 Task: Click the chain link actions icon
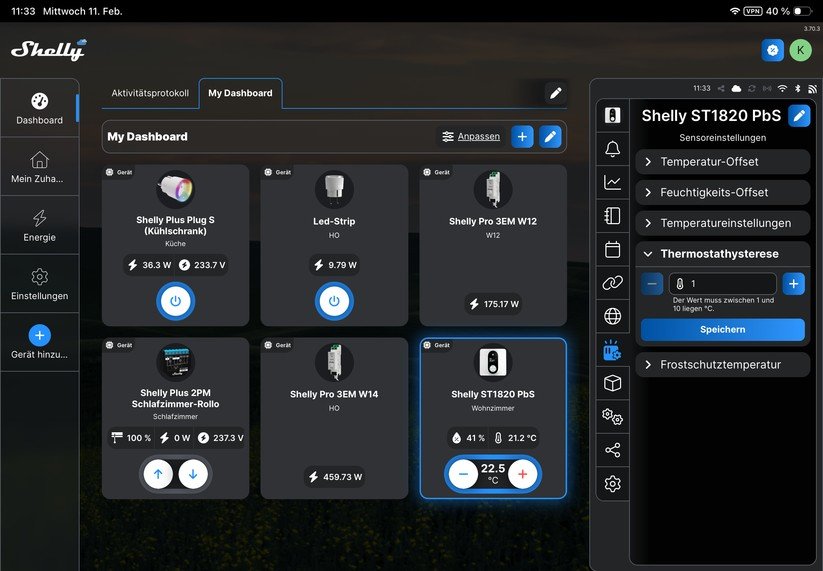point(612,283)
